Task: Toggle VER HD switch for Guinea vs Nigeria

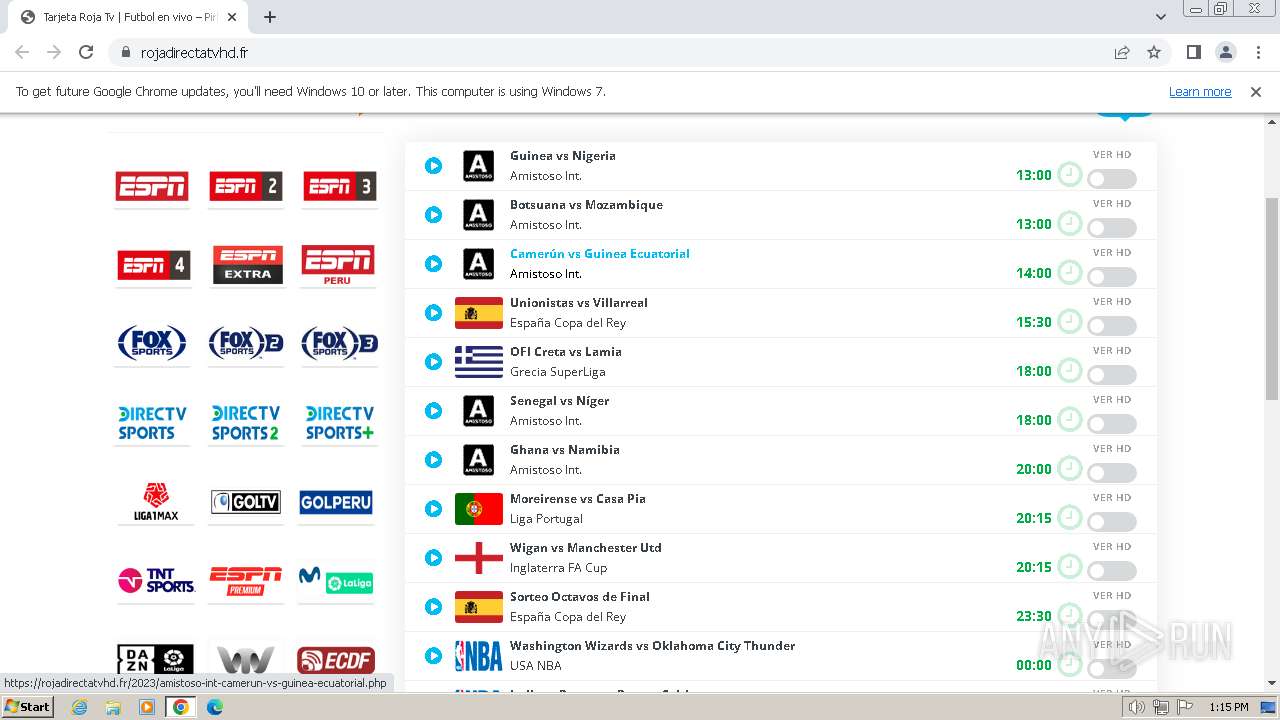Action: tap(1112, 179)
